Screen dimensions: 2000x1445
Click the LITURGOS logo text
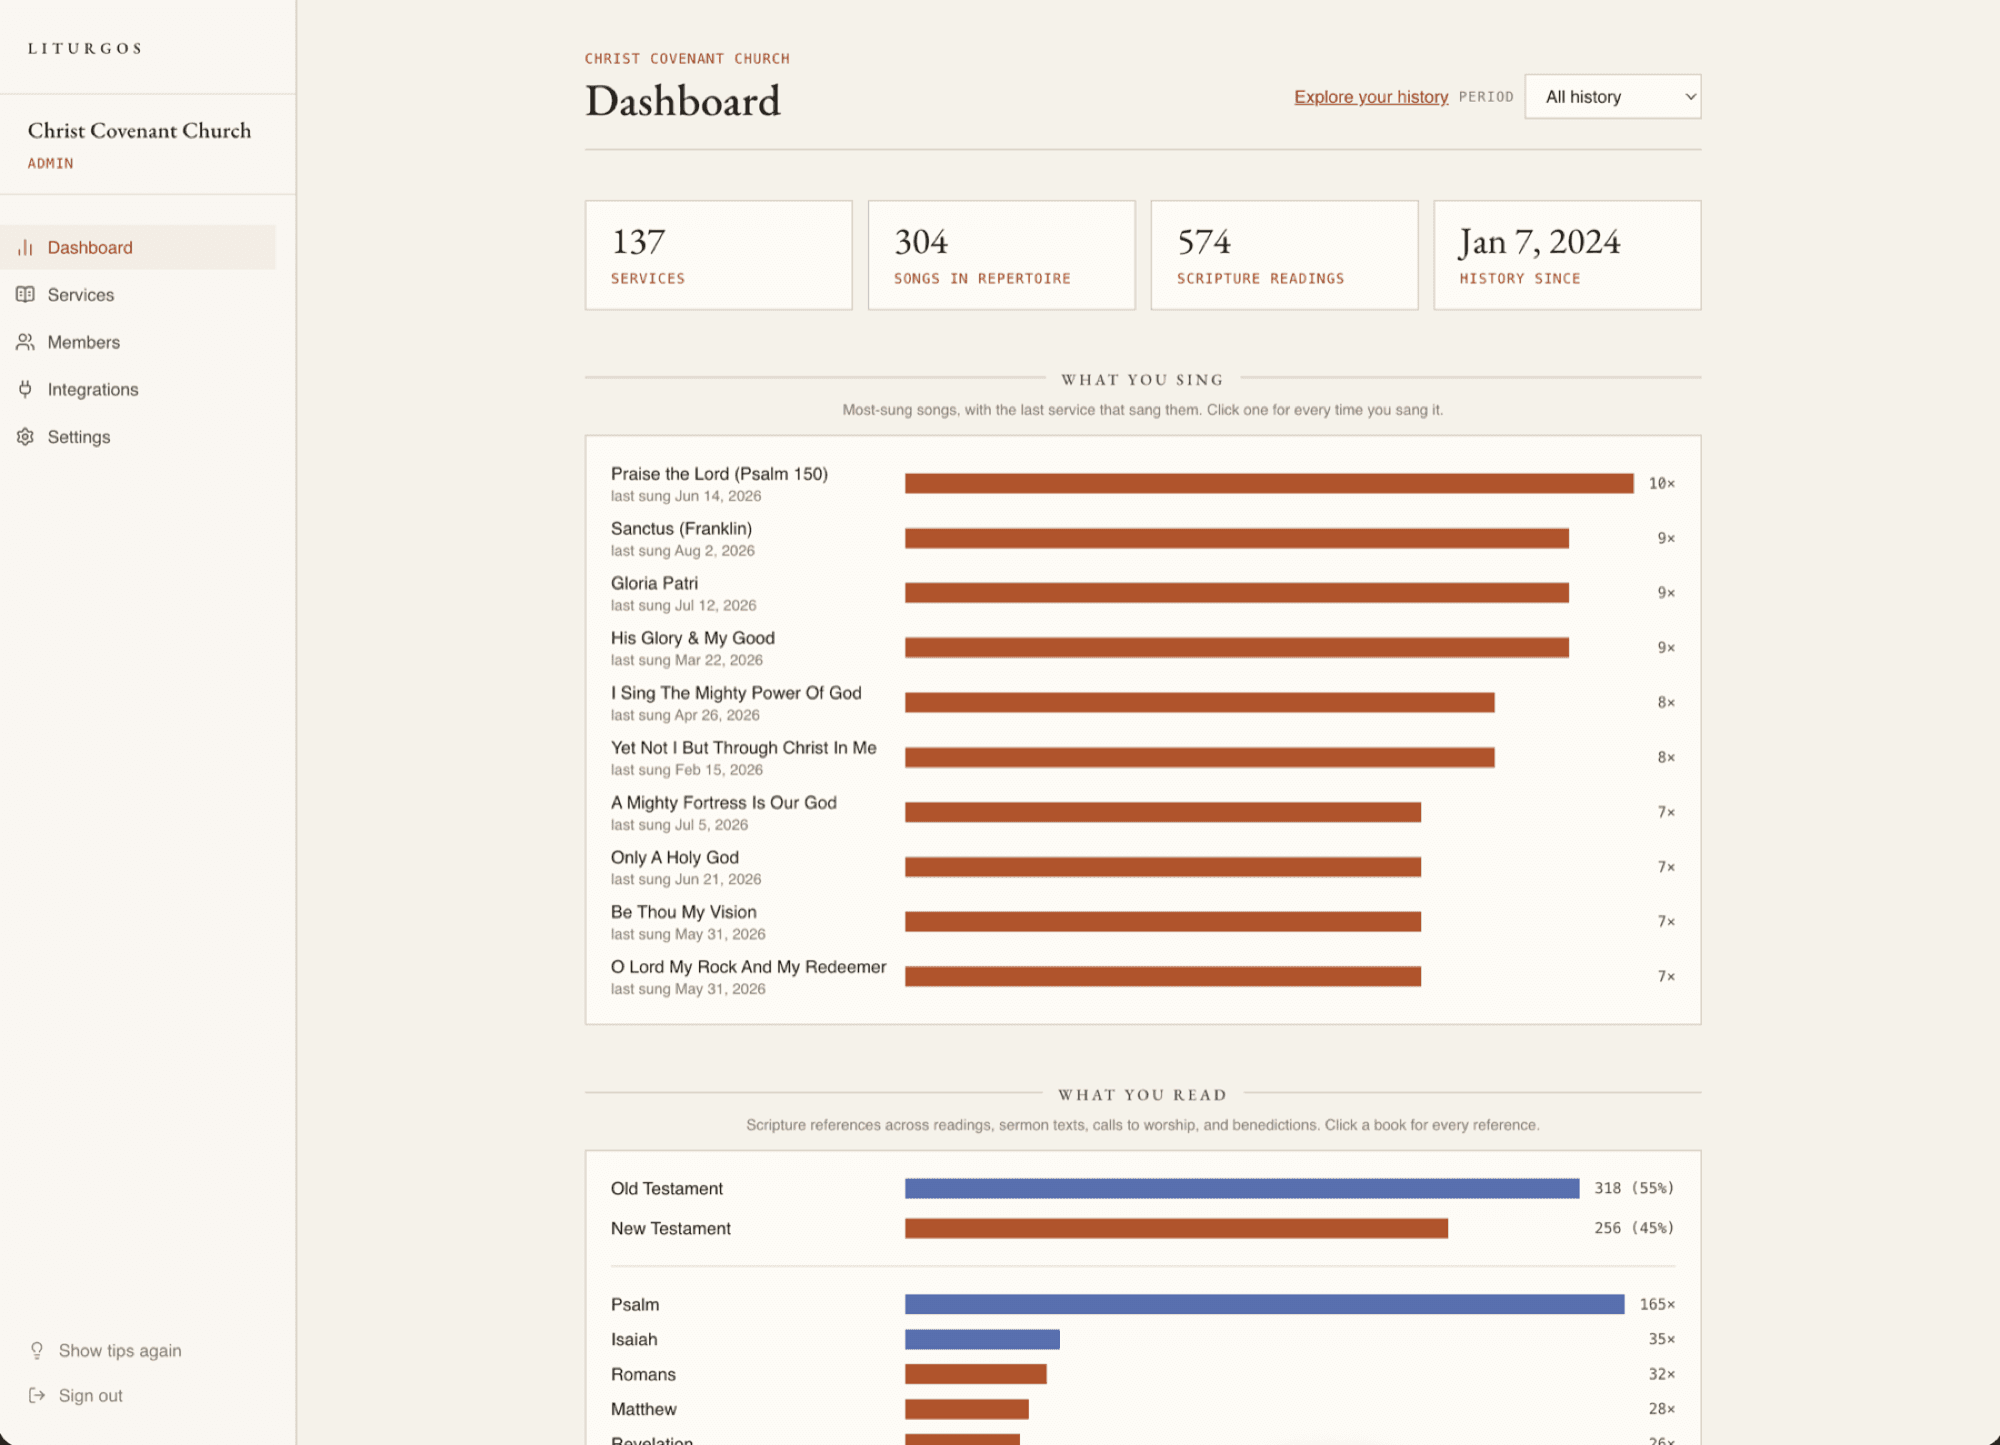click(85, 48)
